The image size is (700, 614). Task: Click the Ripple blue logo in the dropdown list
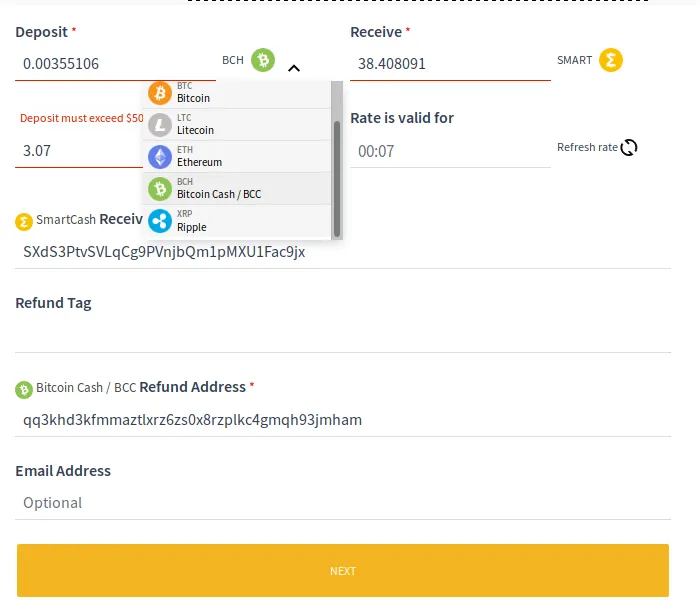click(x=160, y=221)
